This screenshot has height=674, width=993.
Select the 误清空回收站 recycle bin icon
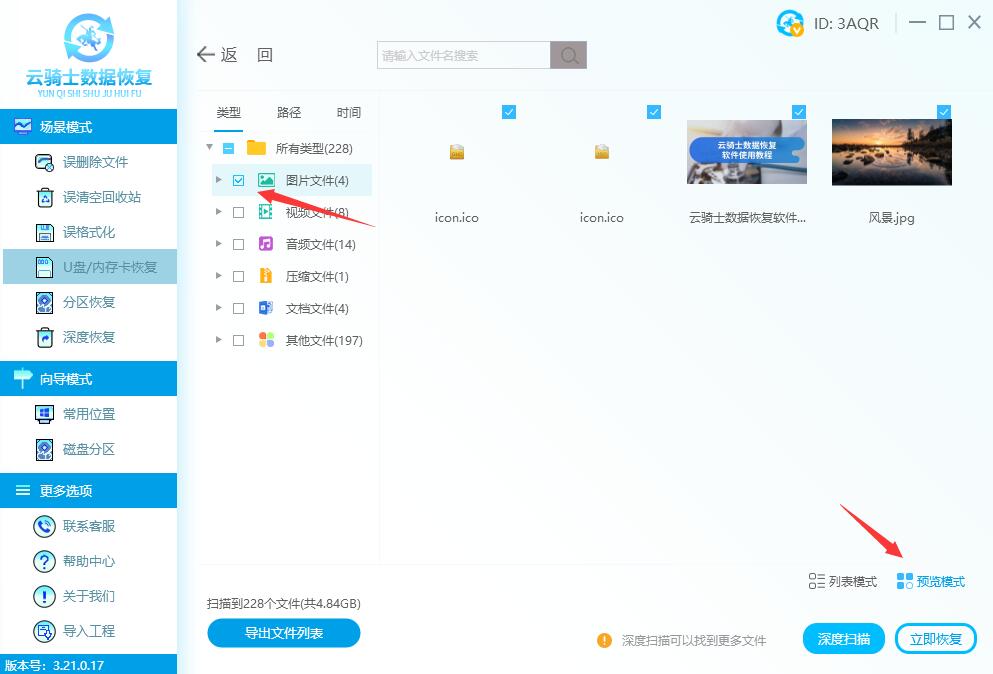point(44,197)
